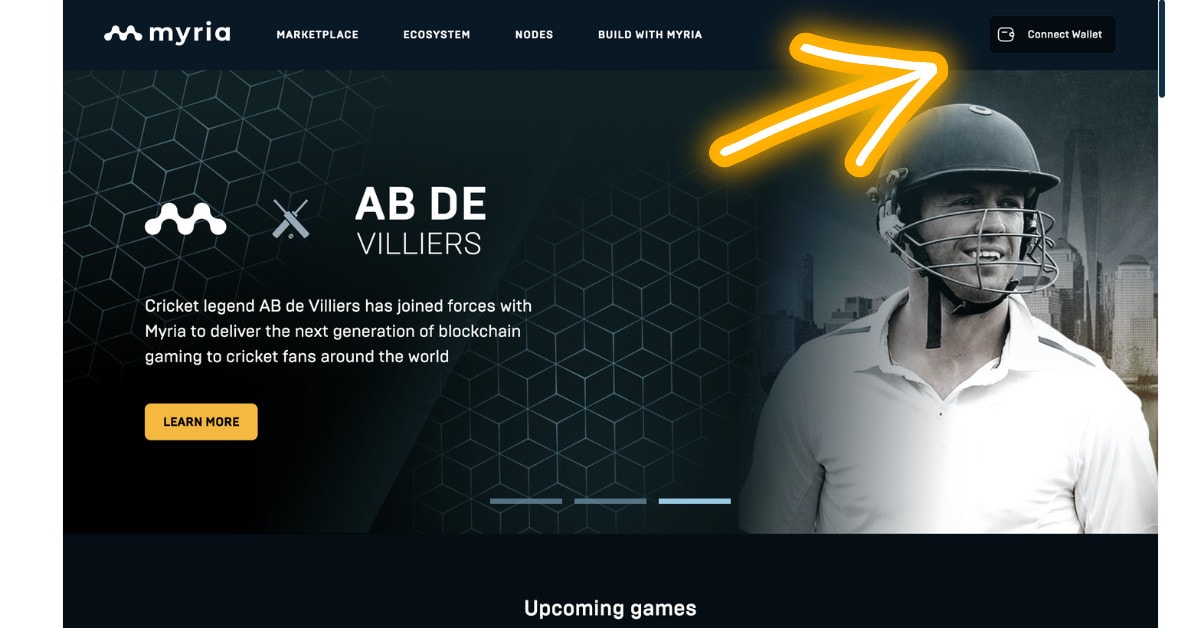Click the AB DE VILLIERS banner title
Screen dimensions: 1200x628
(x=421, y=221)
